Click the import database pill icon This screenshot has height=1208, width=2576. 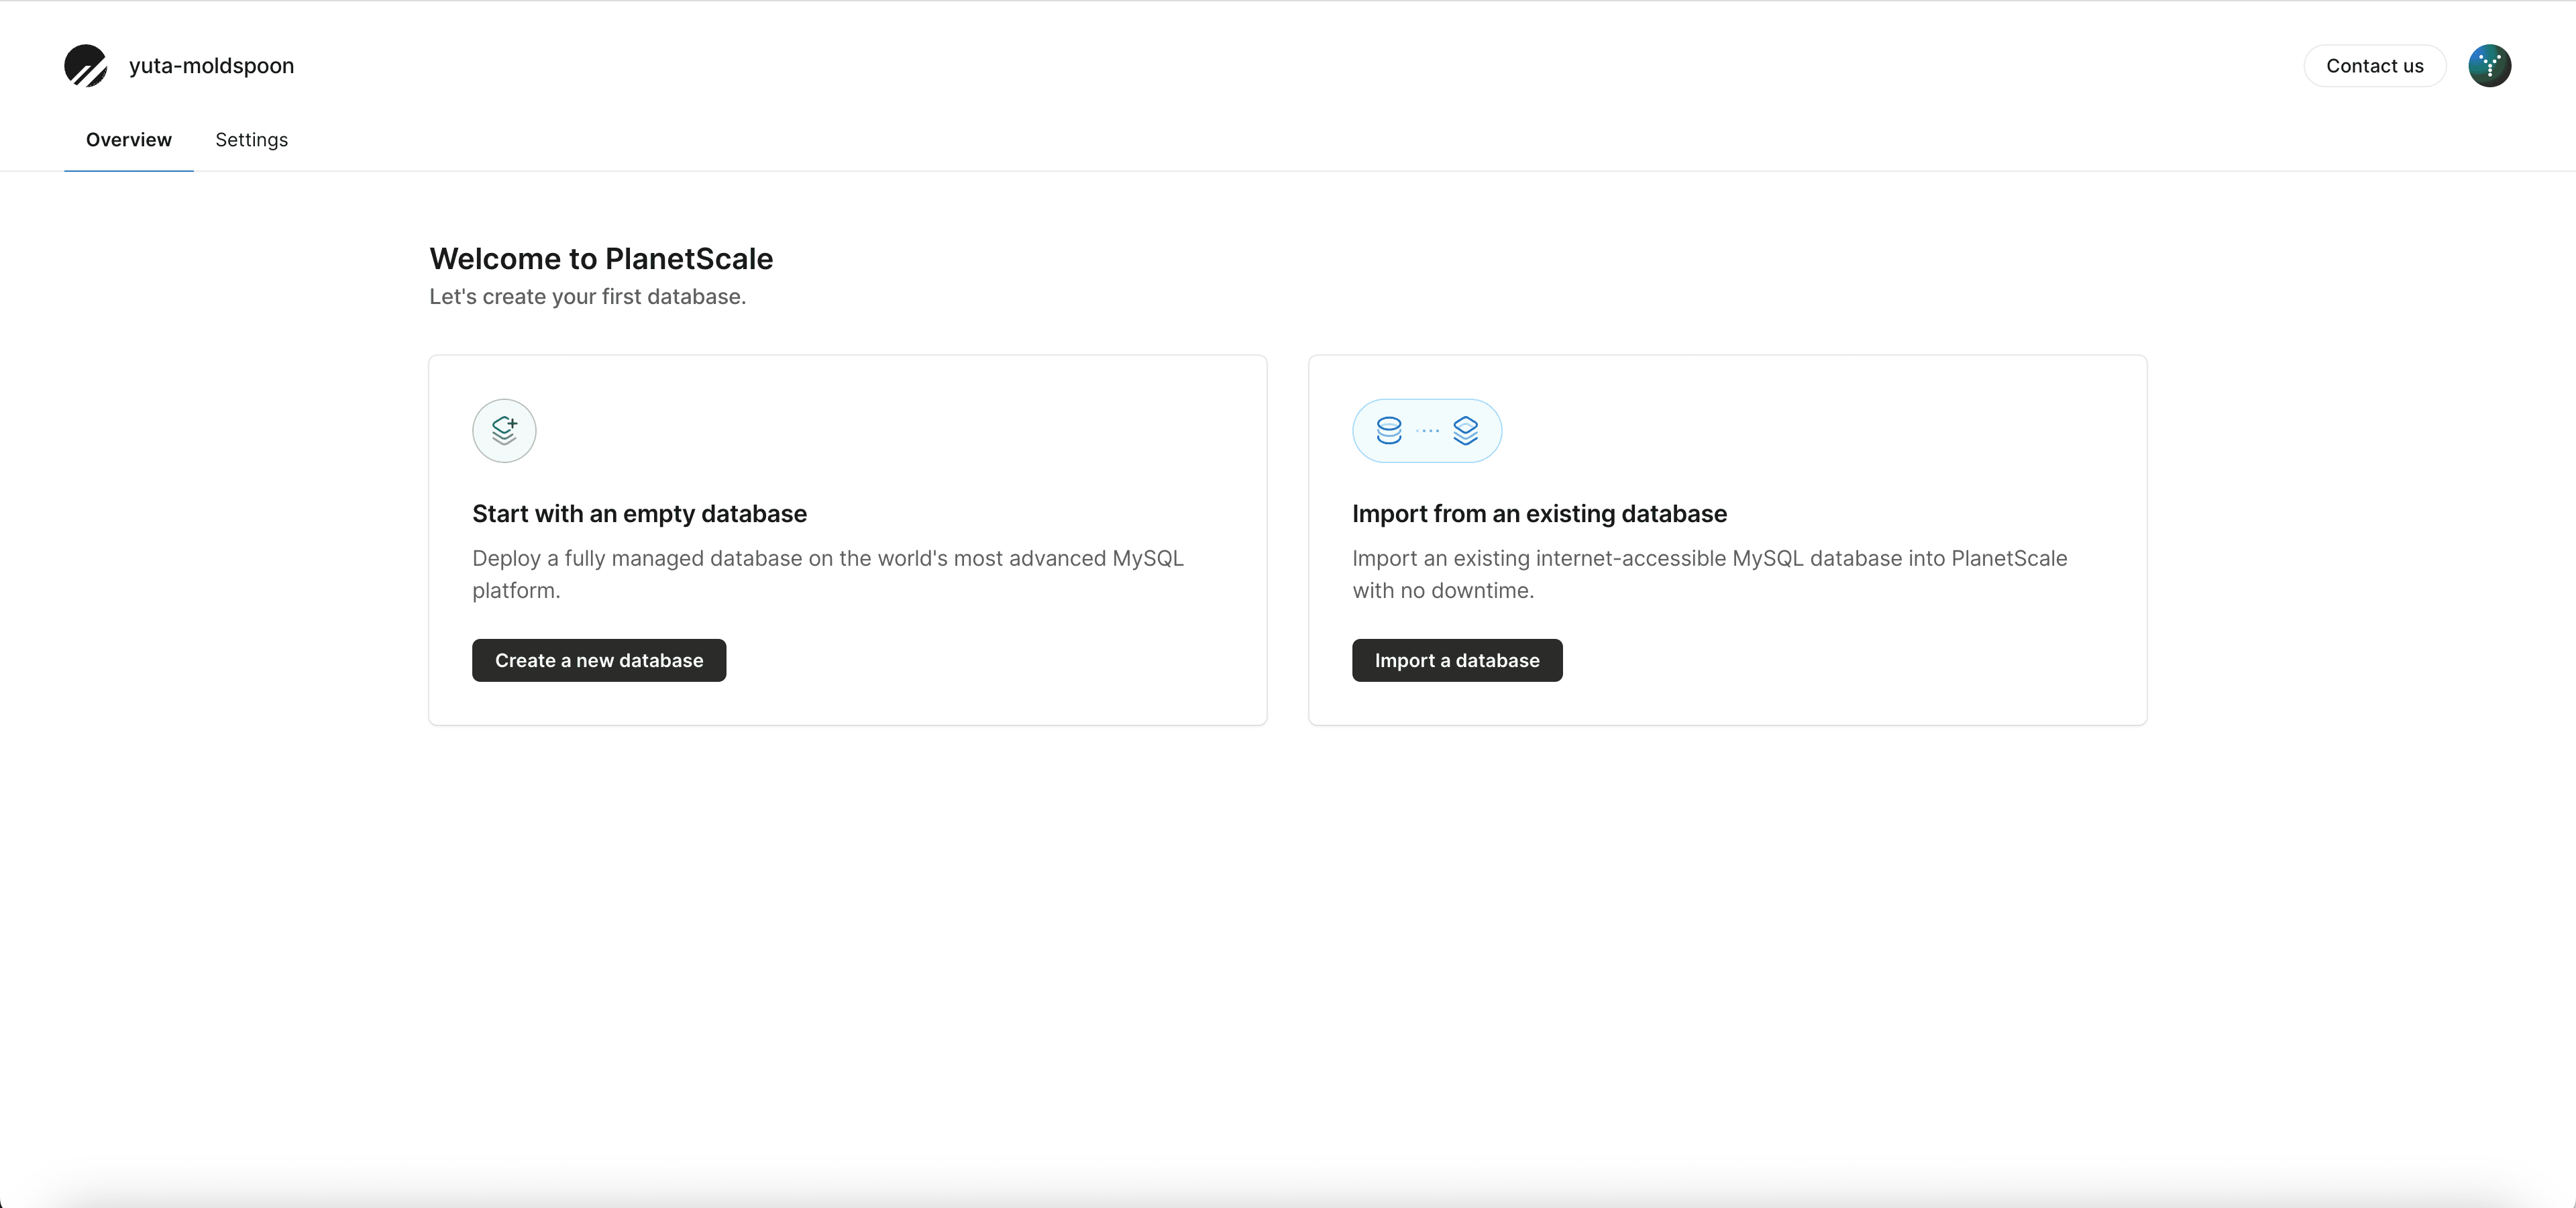[1427, 431]
